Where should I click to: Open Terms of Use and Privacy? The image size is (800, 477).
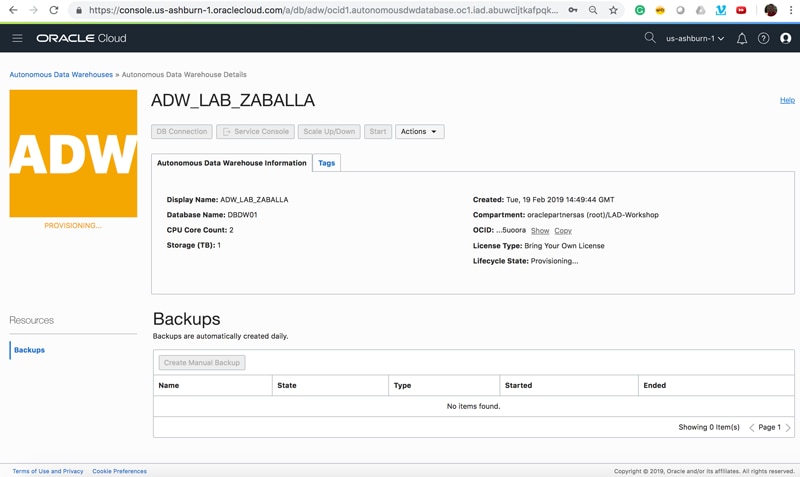tap(48, 471)
